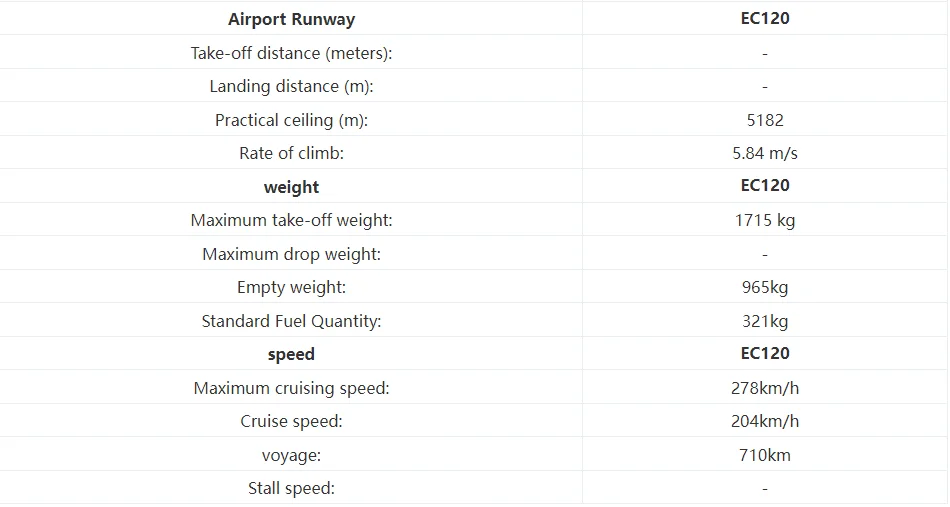
Task: Select the Maximum take-off weight label
Action: click(291, 220)
